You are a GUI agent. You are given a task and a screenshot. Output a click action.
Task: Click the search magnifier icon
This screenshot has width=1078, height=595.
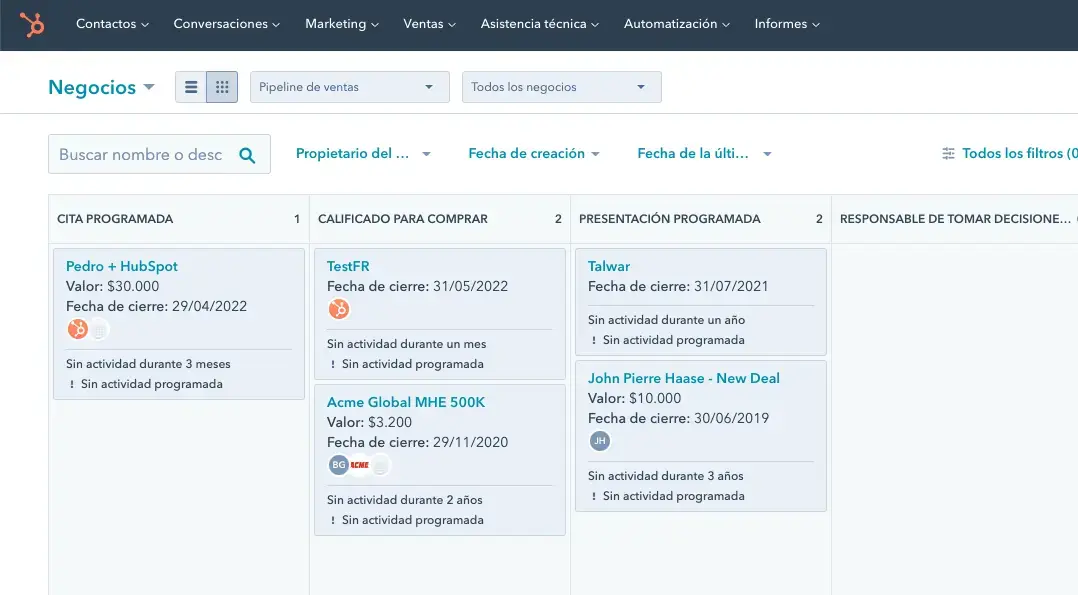246,155
